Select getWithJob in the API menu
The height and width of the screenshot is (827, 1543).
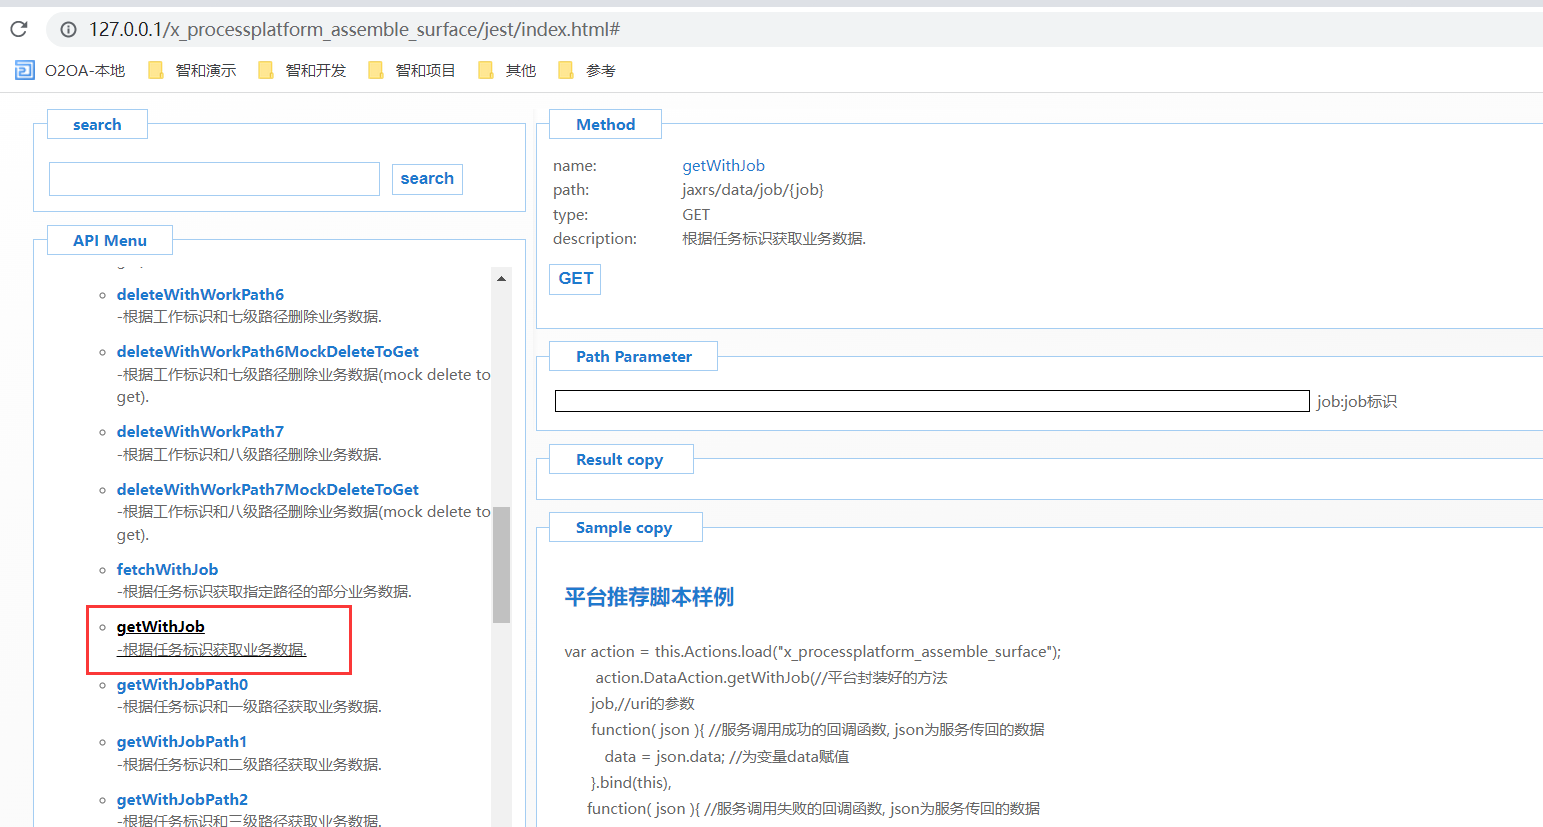point(161,627)
